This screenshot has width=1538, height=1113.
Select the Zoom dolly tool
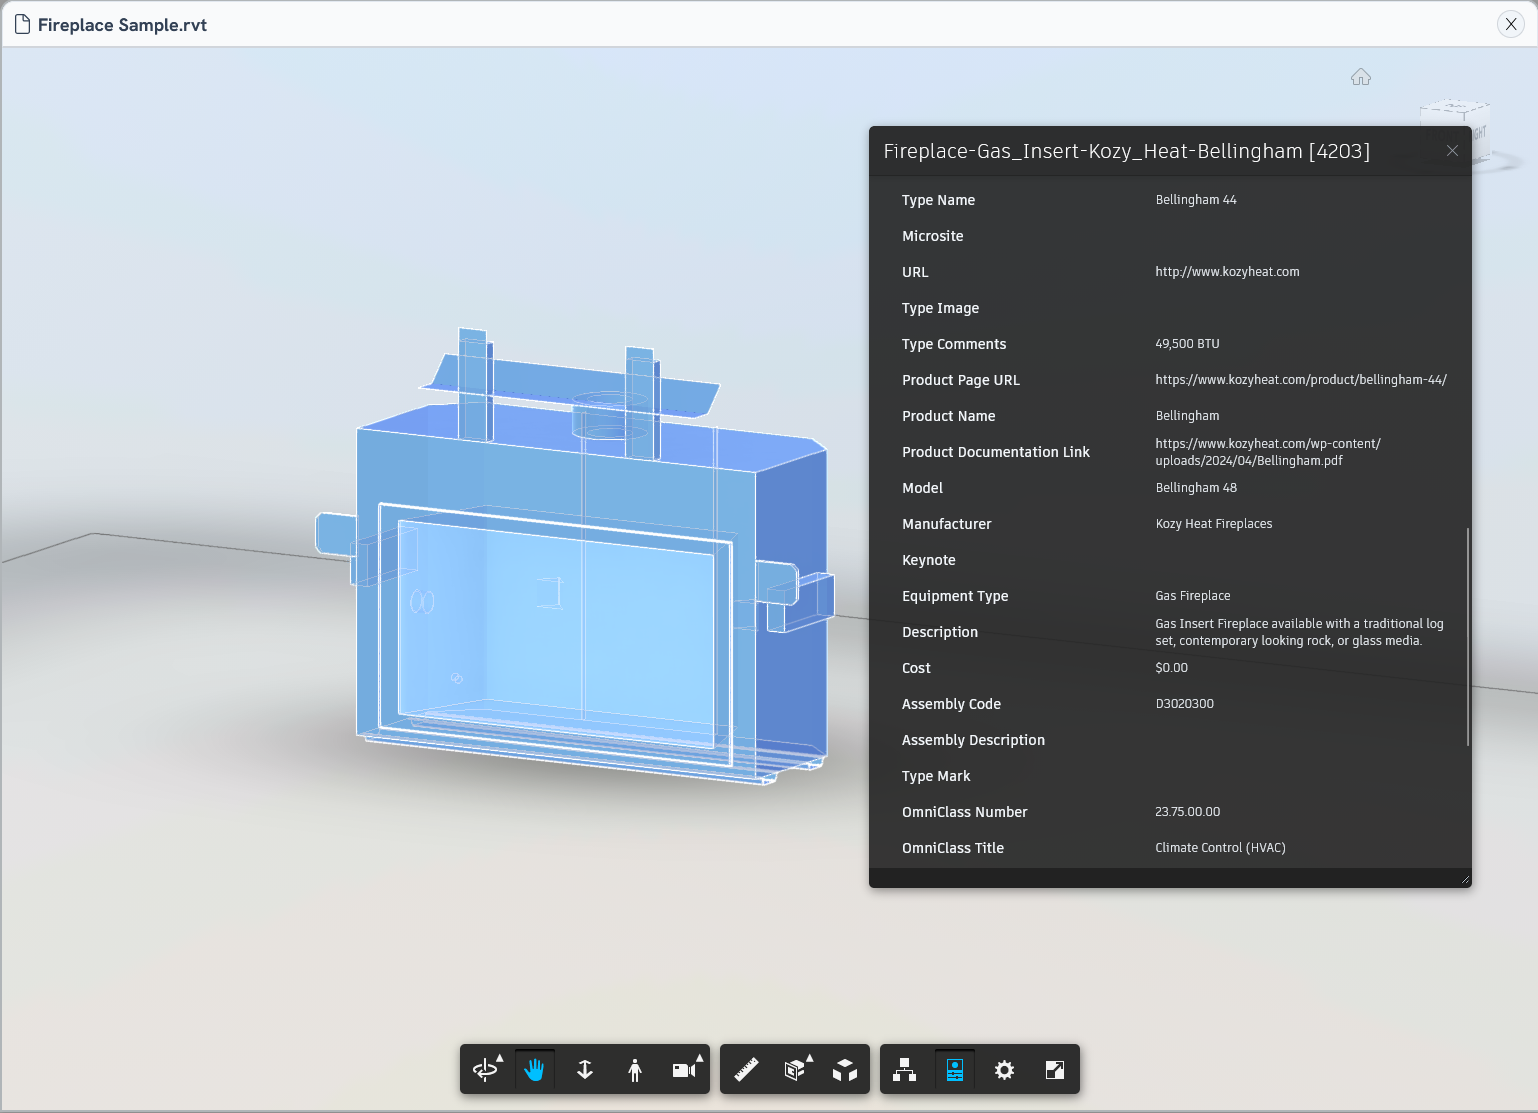pyautogui.click(x=585, y=1070)
